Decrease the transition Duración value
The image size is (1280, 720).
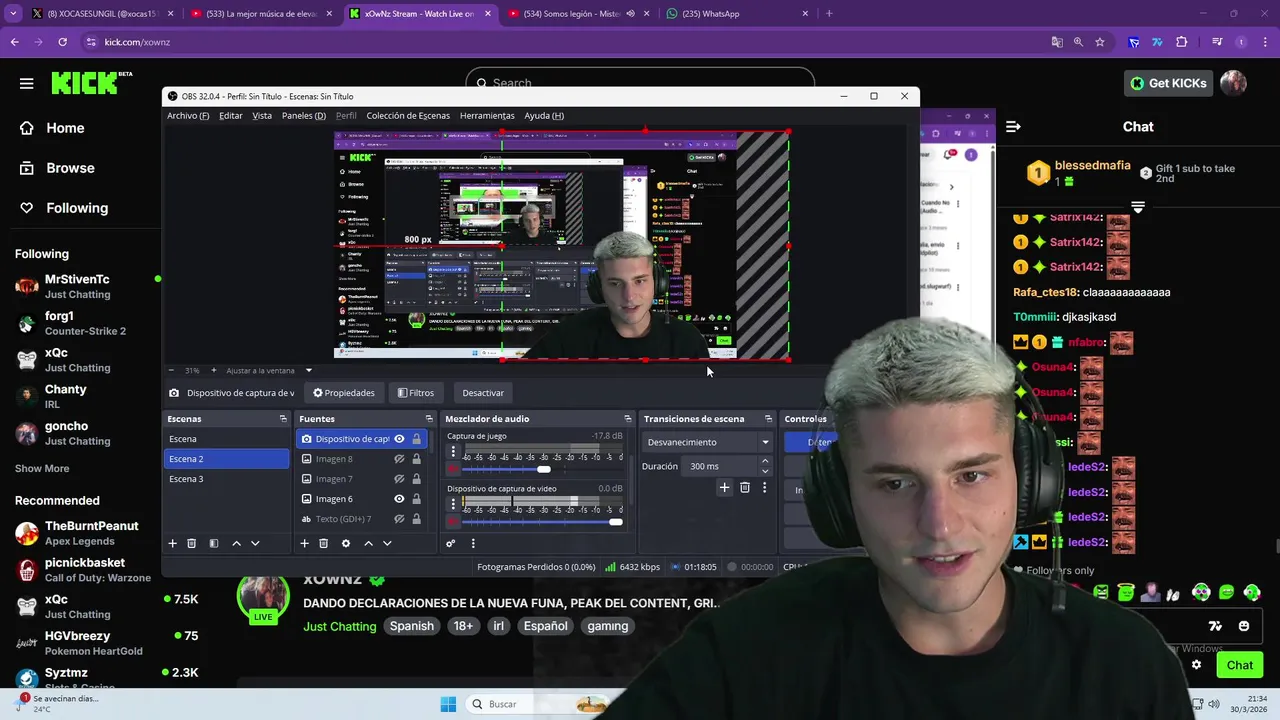(765, 471)
